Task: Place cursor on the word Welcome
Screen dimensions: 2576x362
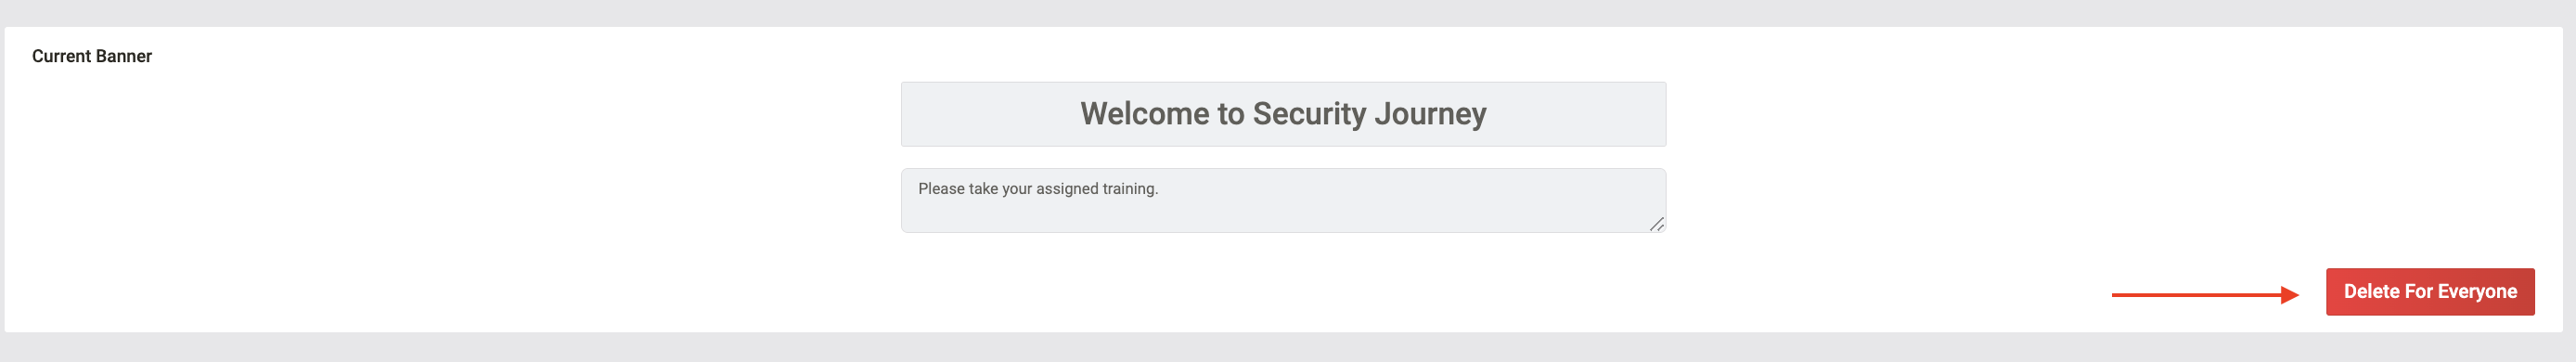Action: point(1145,114)
